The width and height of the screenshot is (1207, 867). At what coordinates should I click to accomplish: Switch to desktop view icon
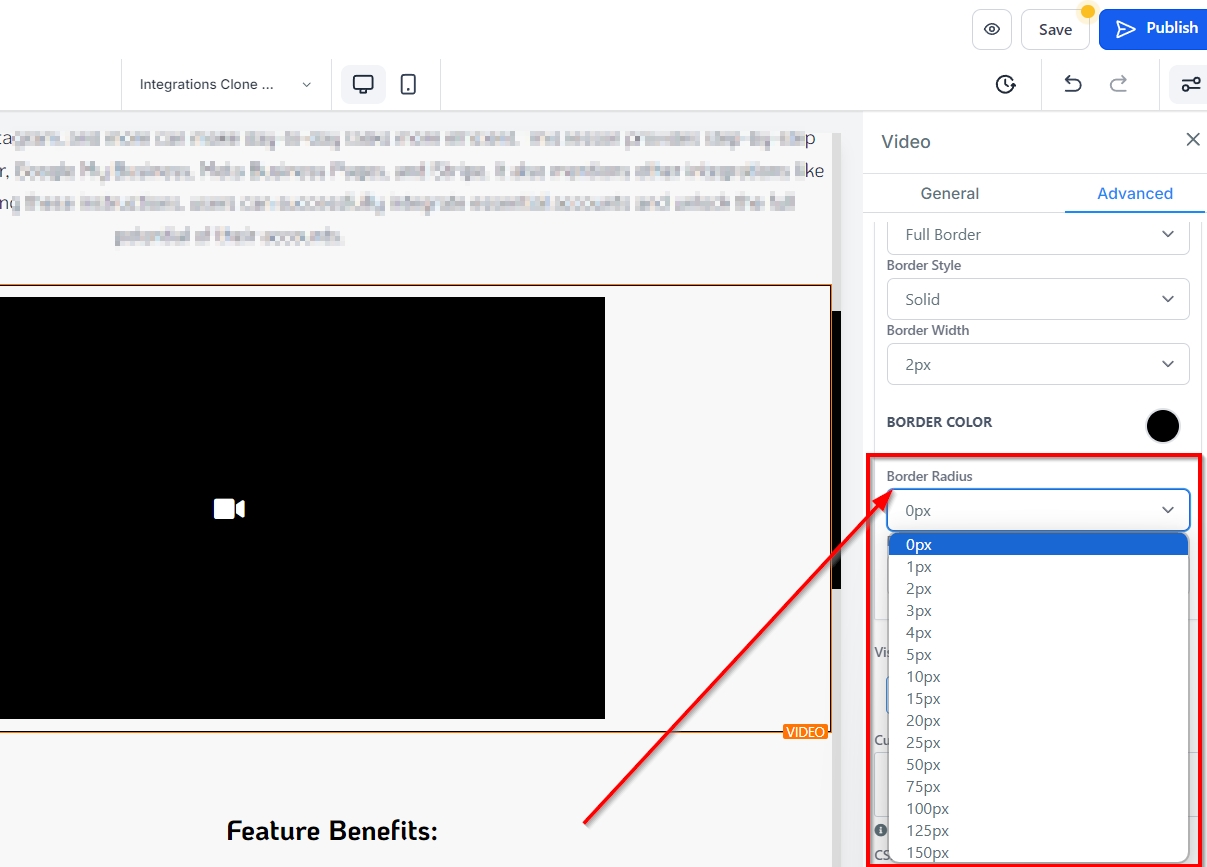pos(363,84)
